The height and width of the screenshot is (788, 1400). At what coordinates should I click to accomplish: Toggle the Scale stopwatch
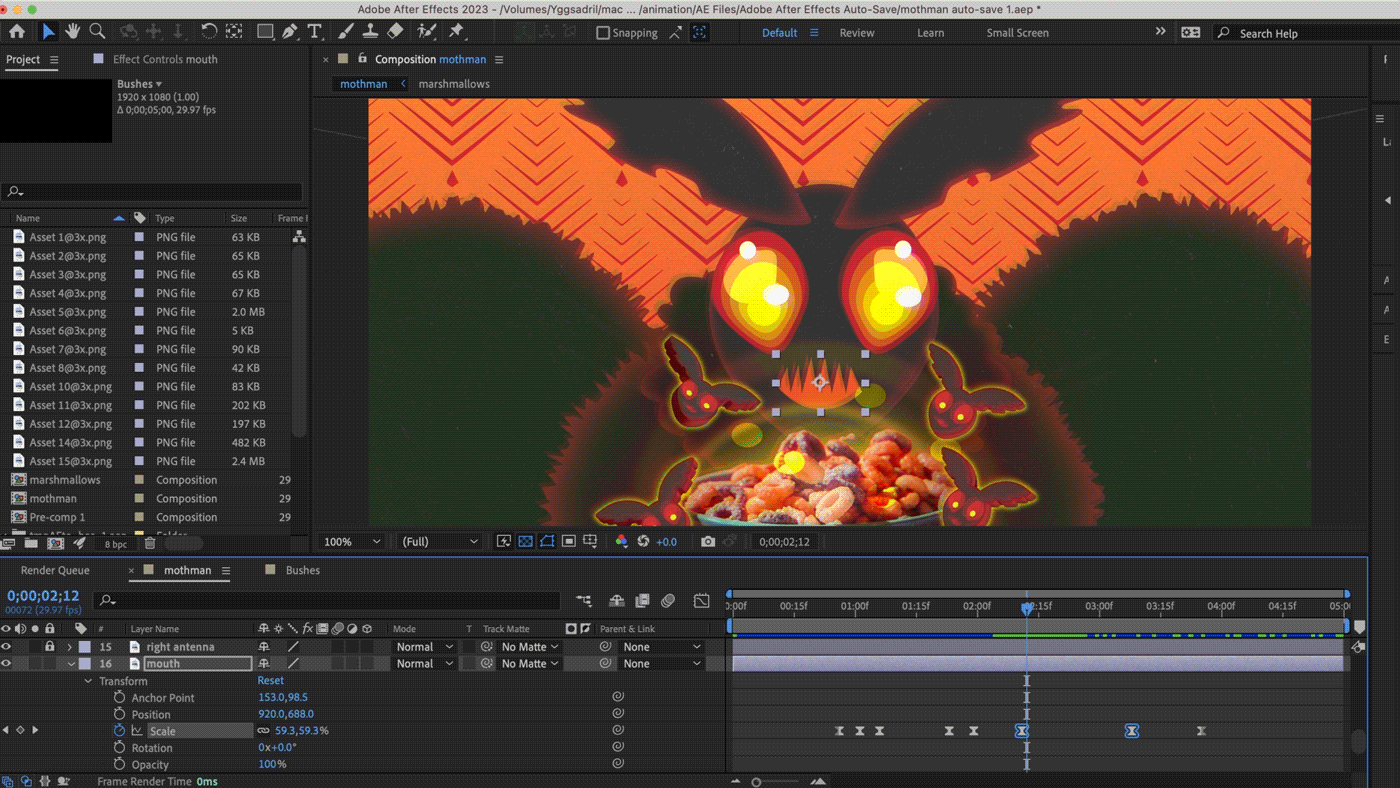coord(119,730)
